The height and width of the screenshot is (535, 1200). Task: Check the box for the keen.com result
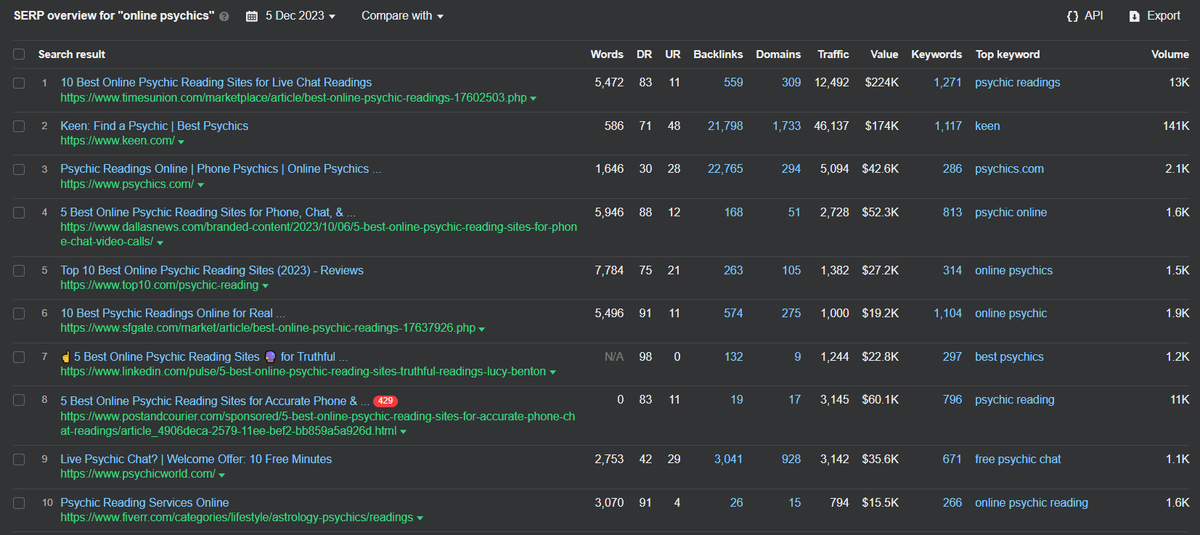(19, 126)
